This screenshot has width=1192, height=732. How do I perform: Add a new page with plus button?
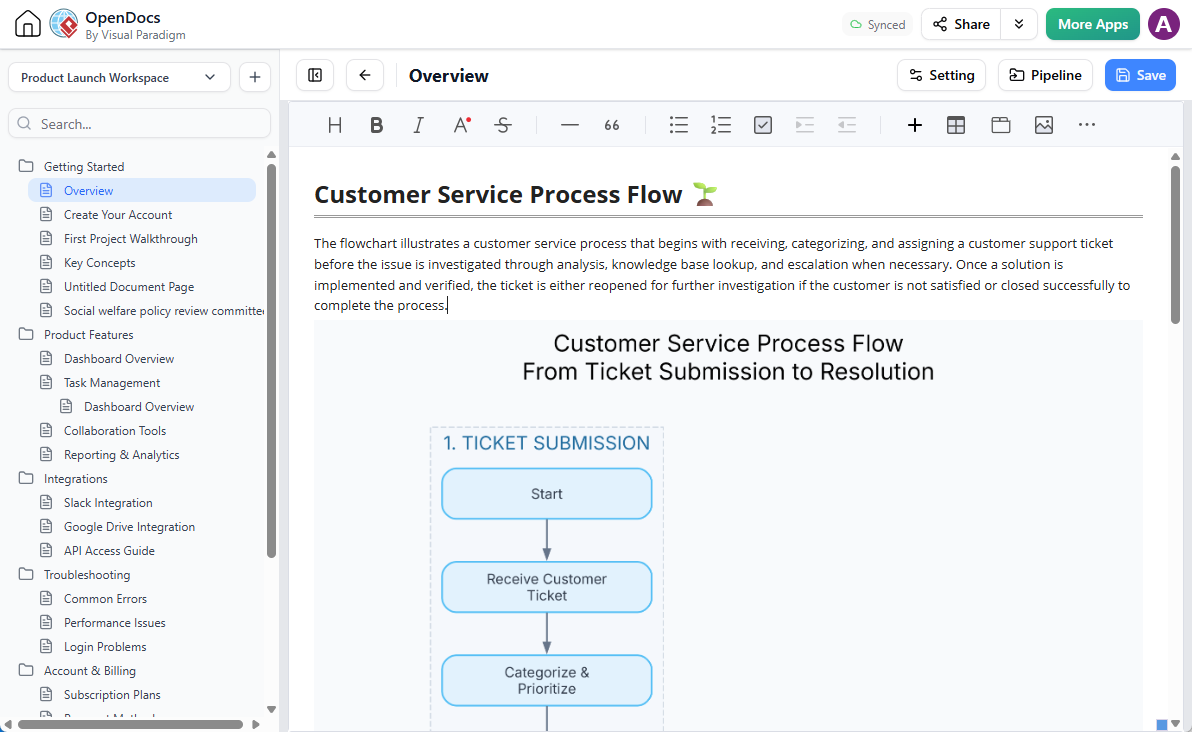(255, 77)
